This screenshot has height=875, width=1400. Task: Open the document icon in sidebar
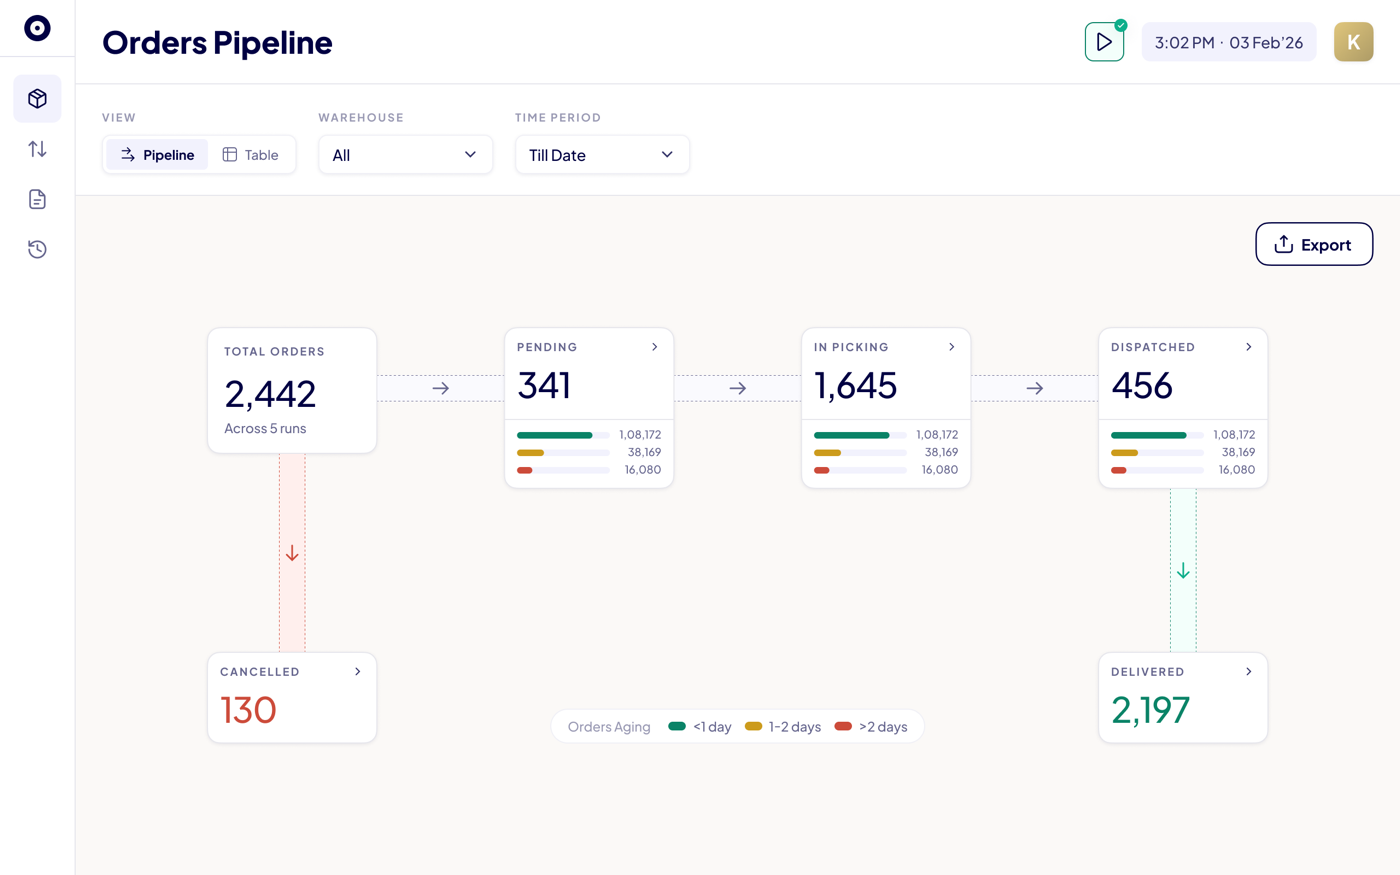pos(37,199)
